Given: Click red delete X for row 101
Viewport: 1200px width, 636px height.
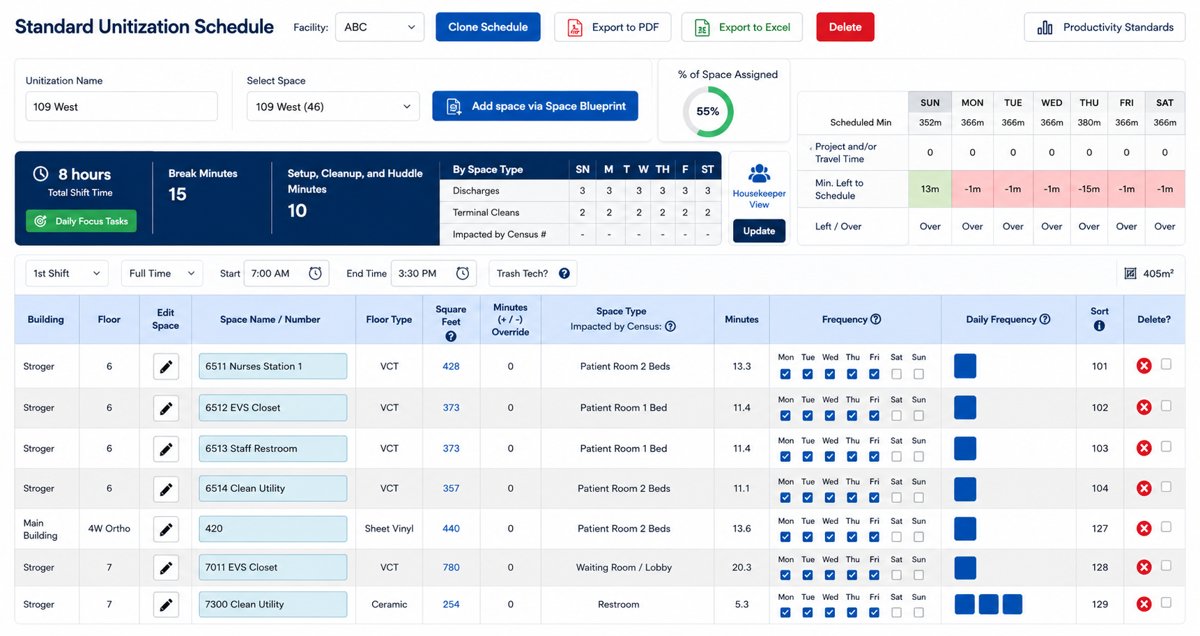Looking at the screenshot, I should 1144,366.
